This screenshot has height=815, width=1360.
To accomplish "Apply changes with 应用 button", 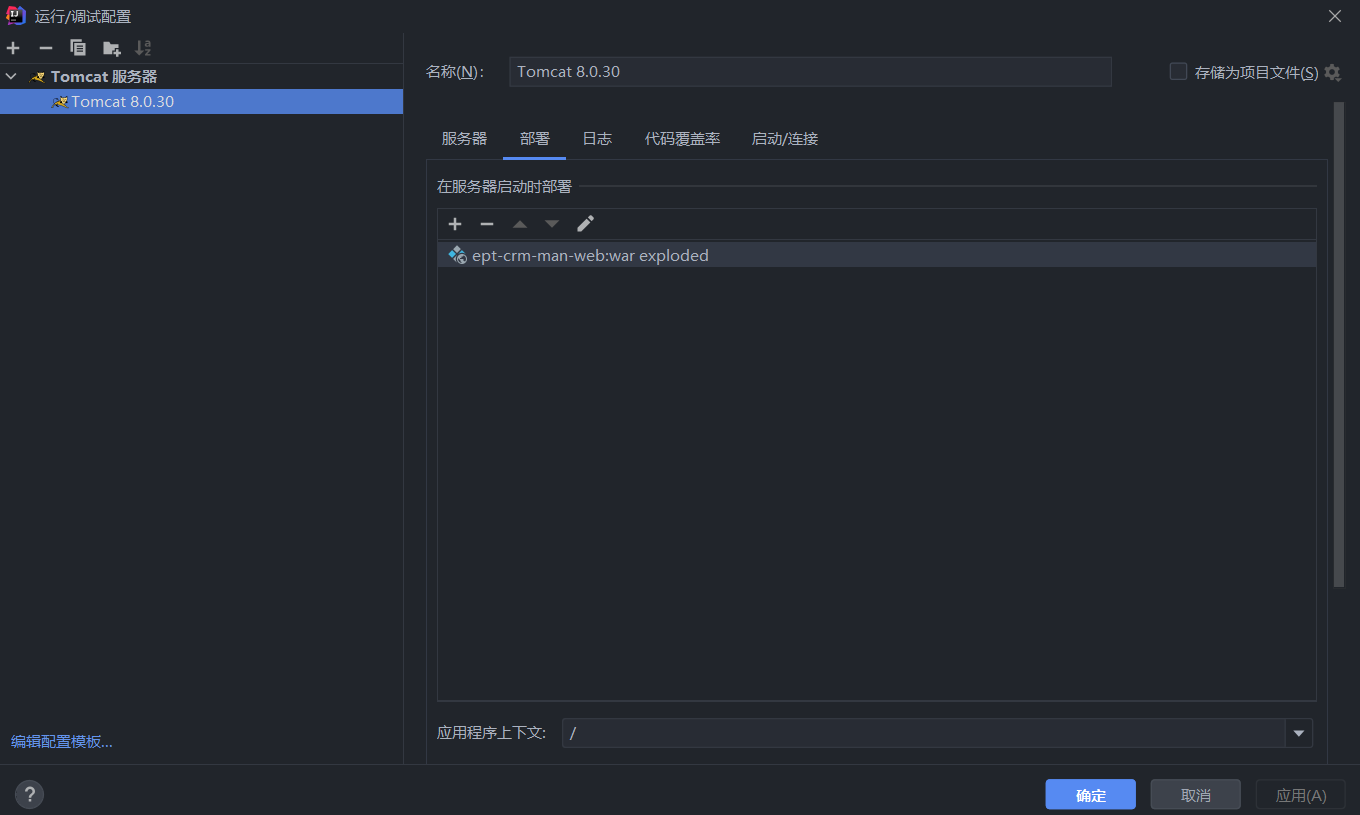I will [x=1299, y=794].
